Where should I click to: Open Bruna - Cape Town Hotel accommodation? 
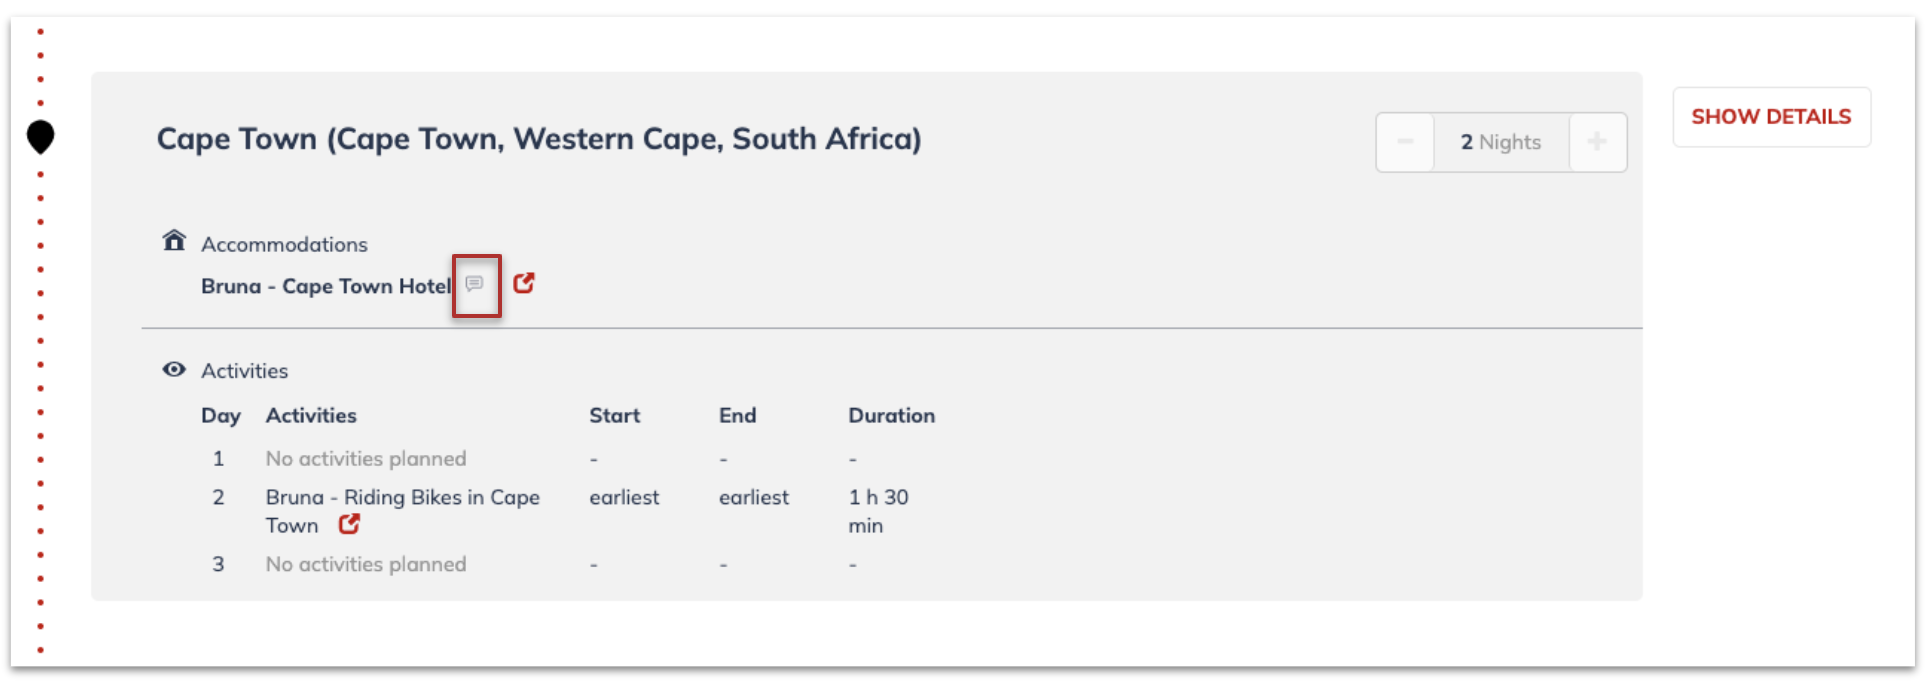[327, 286]
